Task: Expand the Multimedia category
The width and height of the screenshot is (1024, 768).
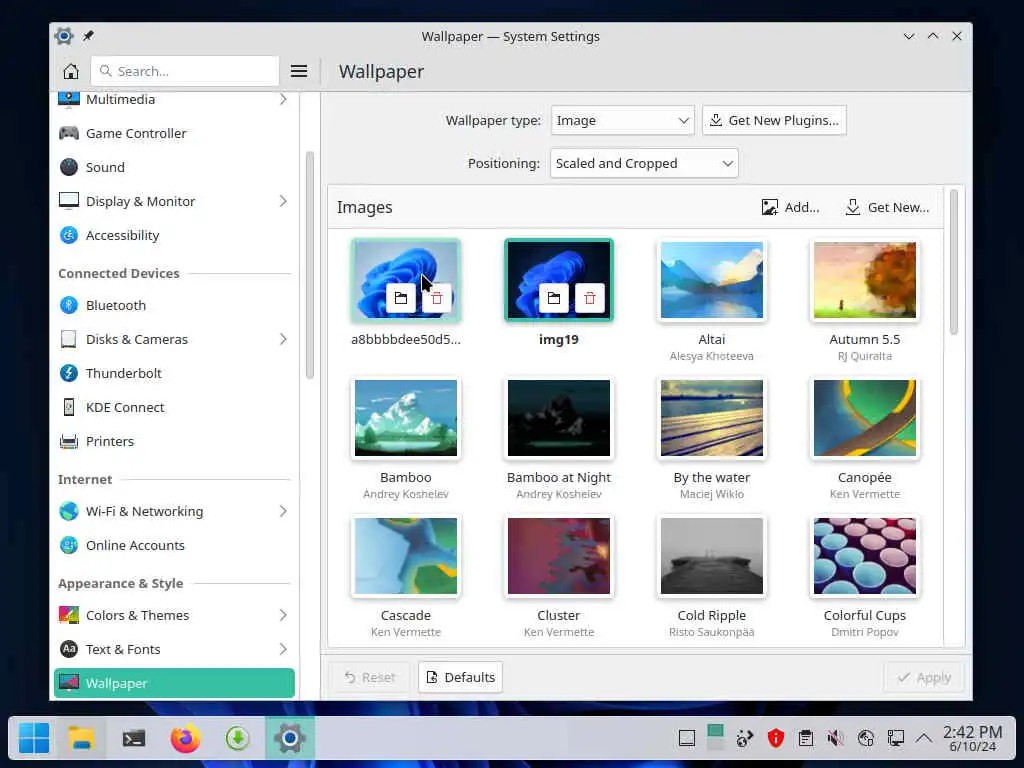Action: (x=283, y=99)
